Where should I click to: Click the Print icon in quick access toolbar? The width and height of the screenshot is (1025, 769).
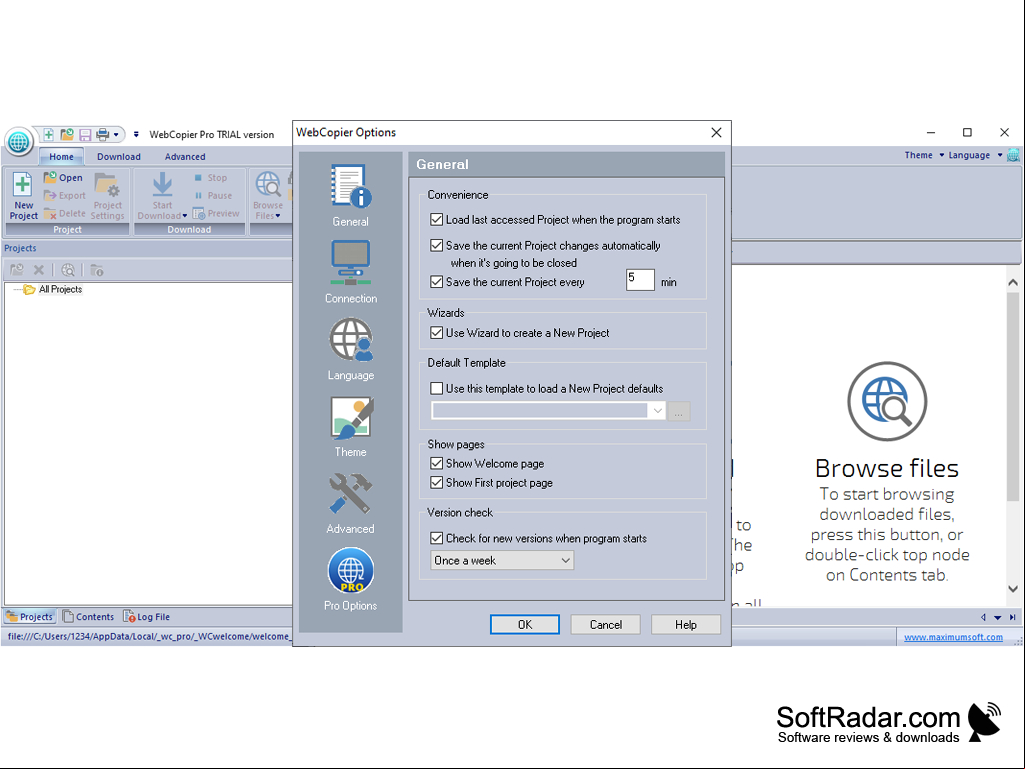[x=103, y=135]
